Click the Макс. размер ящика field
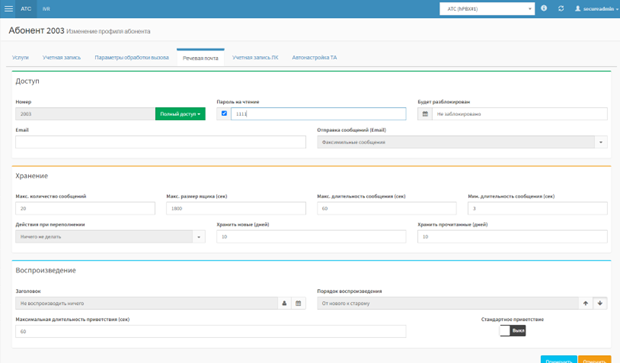 pyautogui.click(x=236, y=208)
